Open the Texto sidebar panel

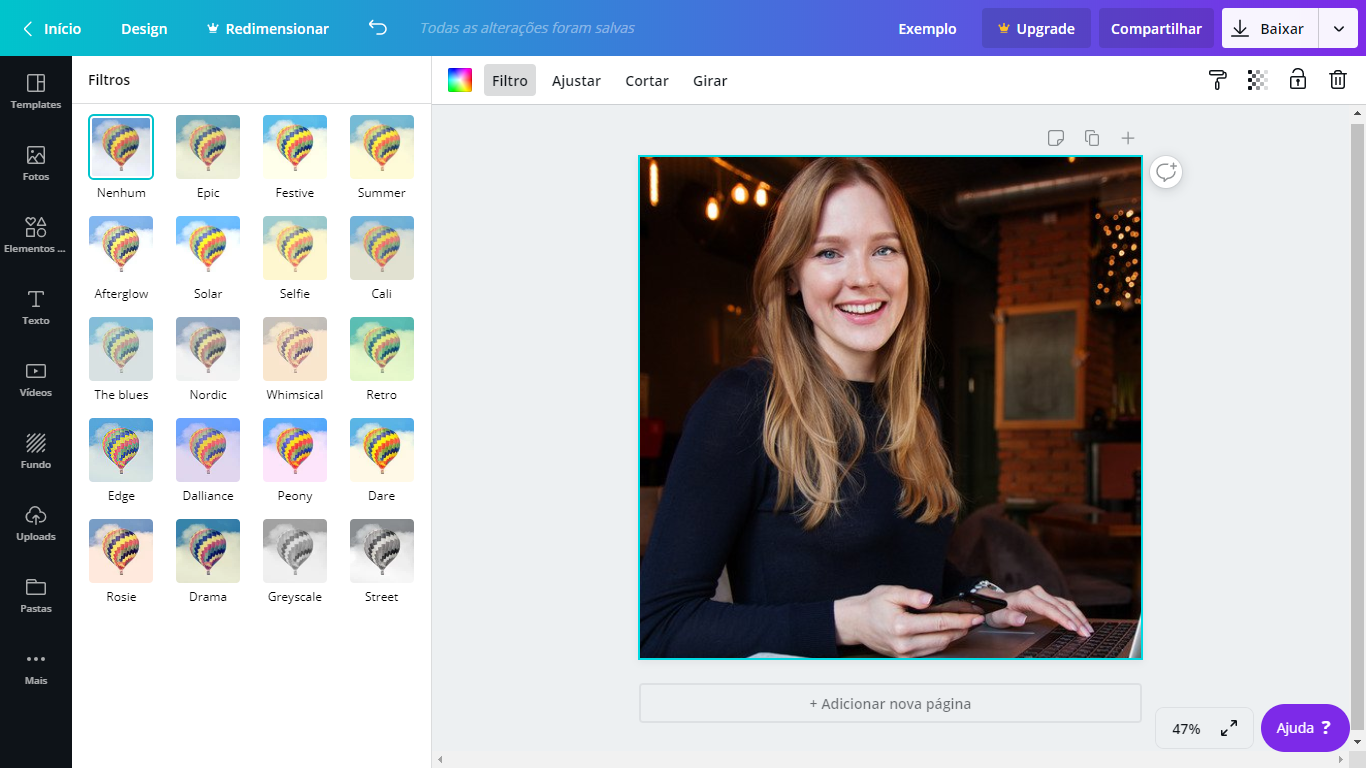tap(36, 307)
